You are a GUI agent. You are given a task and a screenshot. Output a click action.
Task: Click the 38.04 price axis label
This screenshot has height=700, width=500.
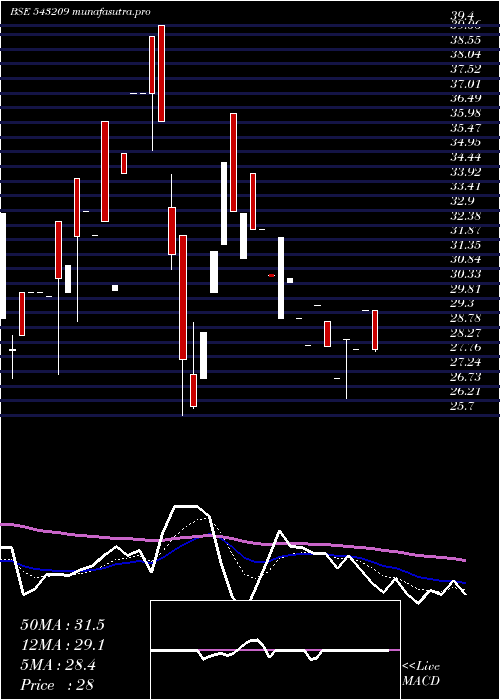[465, 54]
